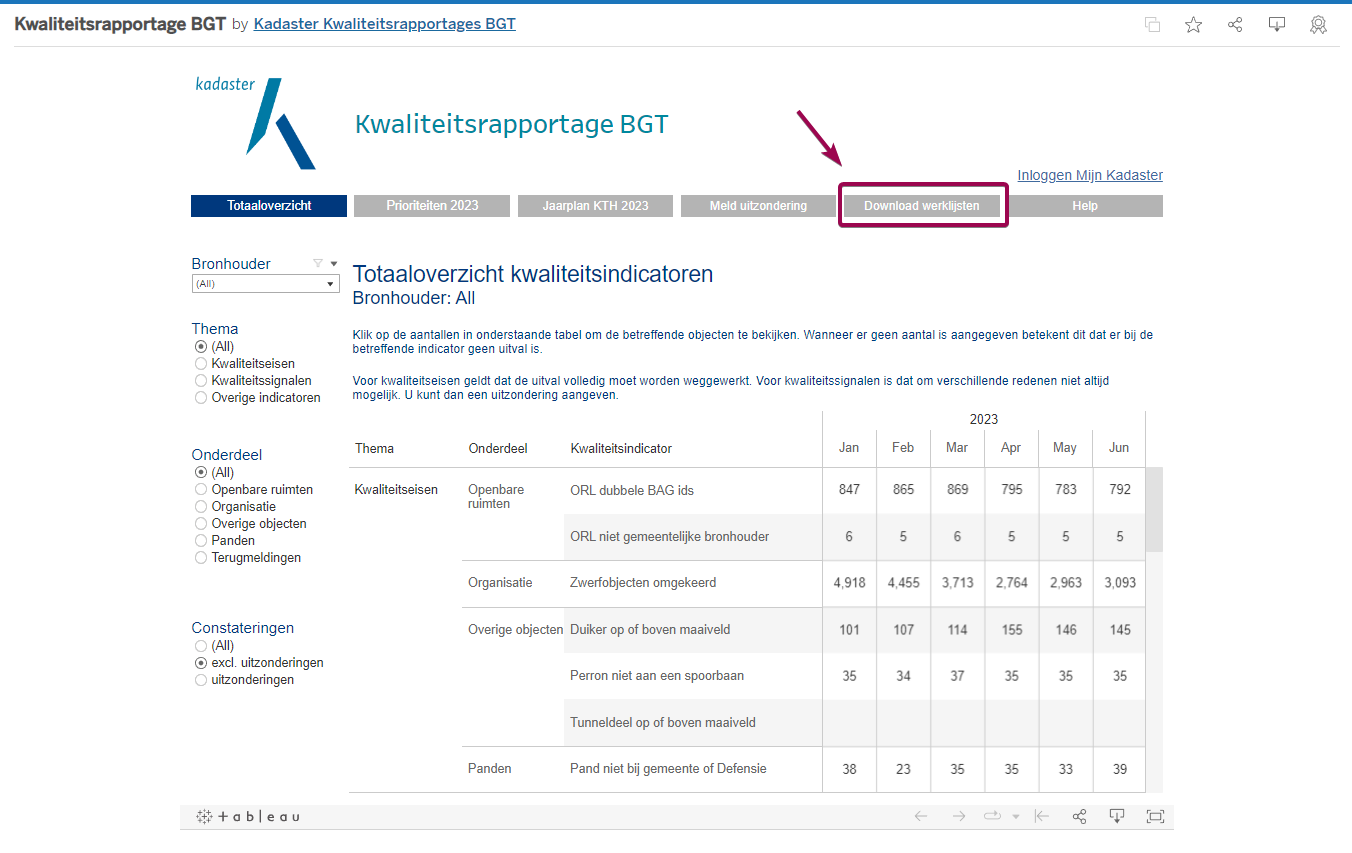Enter full screen with the bottom toolbar icon
The image size is (1352, 853).
pos(1155,816)
